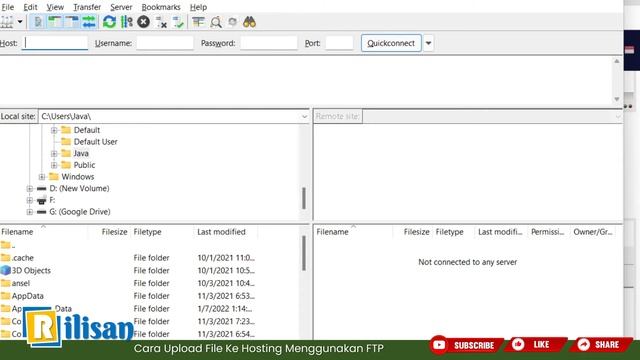Toggle directory comparison magnifier icon
Screen dimensions: 640x360
(216, 22)
